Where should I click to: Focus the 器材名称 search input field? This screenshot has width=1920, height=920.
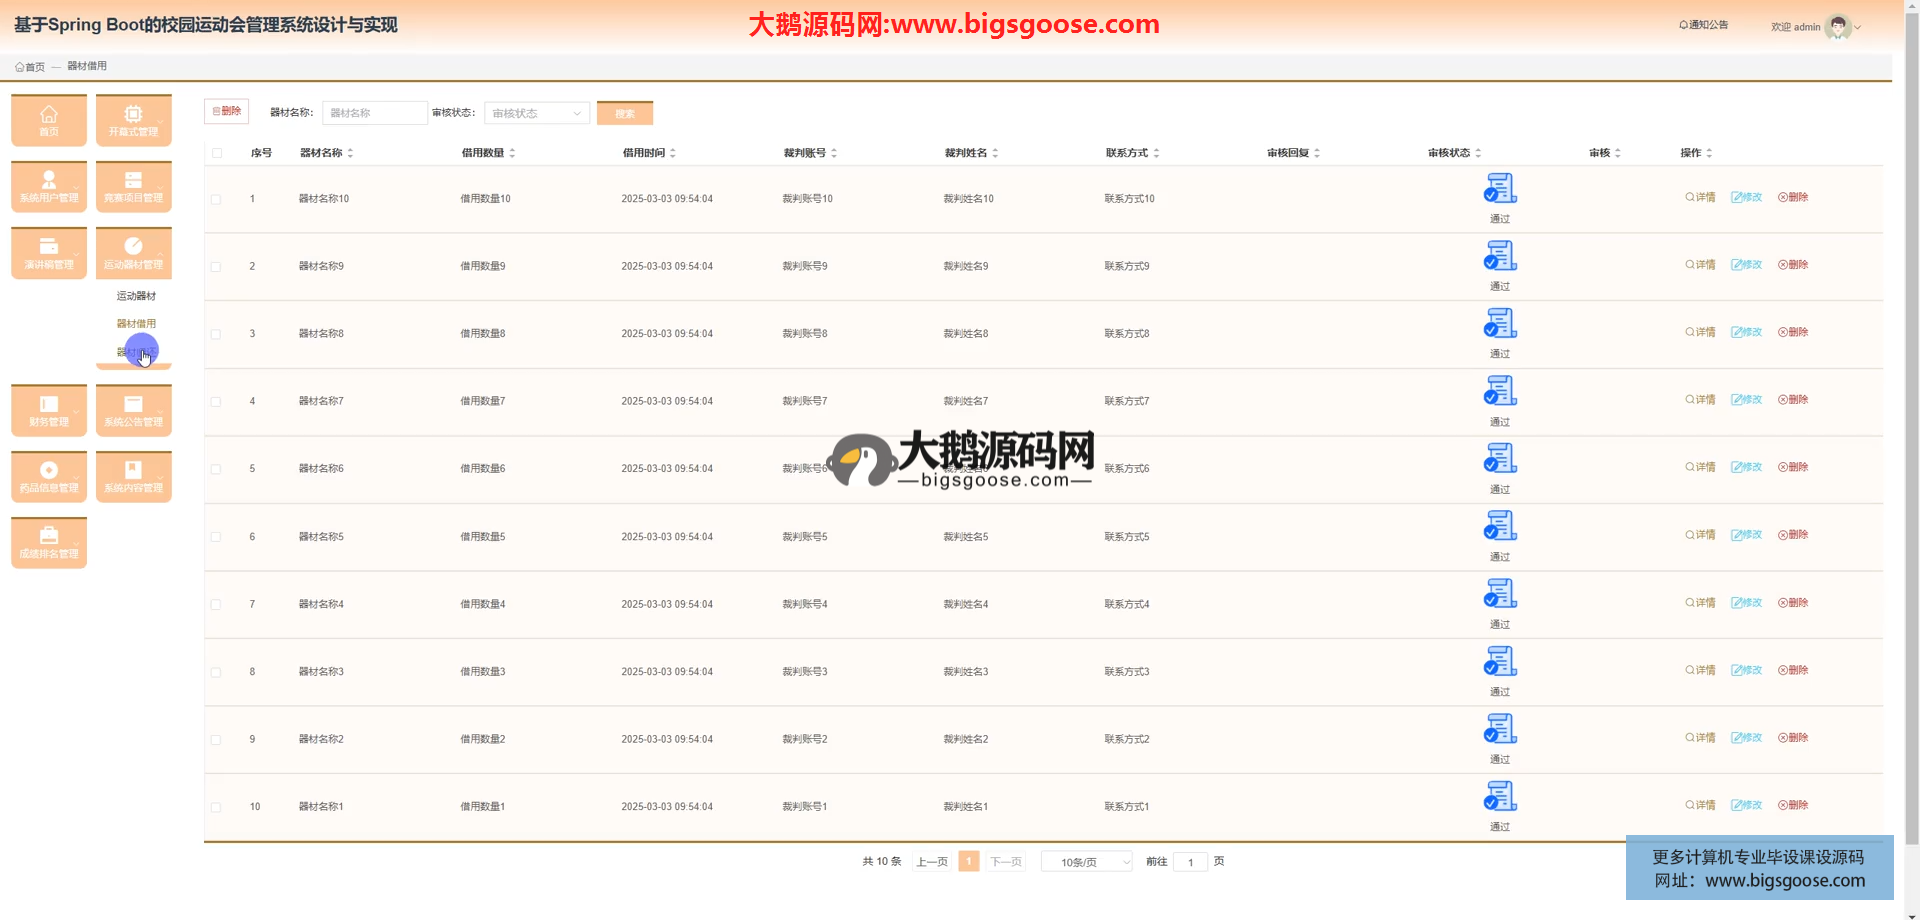pos(374,113)
